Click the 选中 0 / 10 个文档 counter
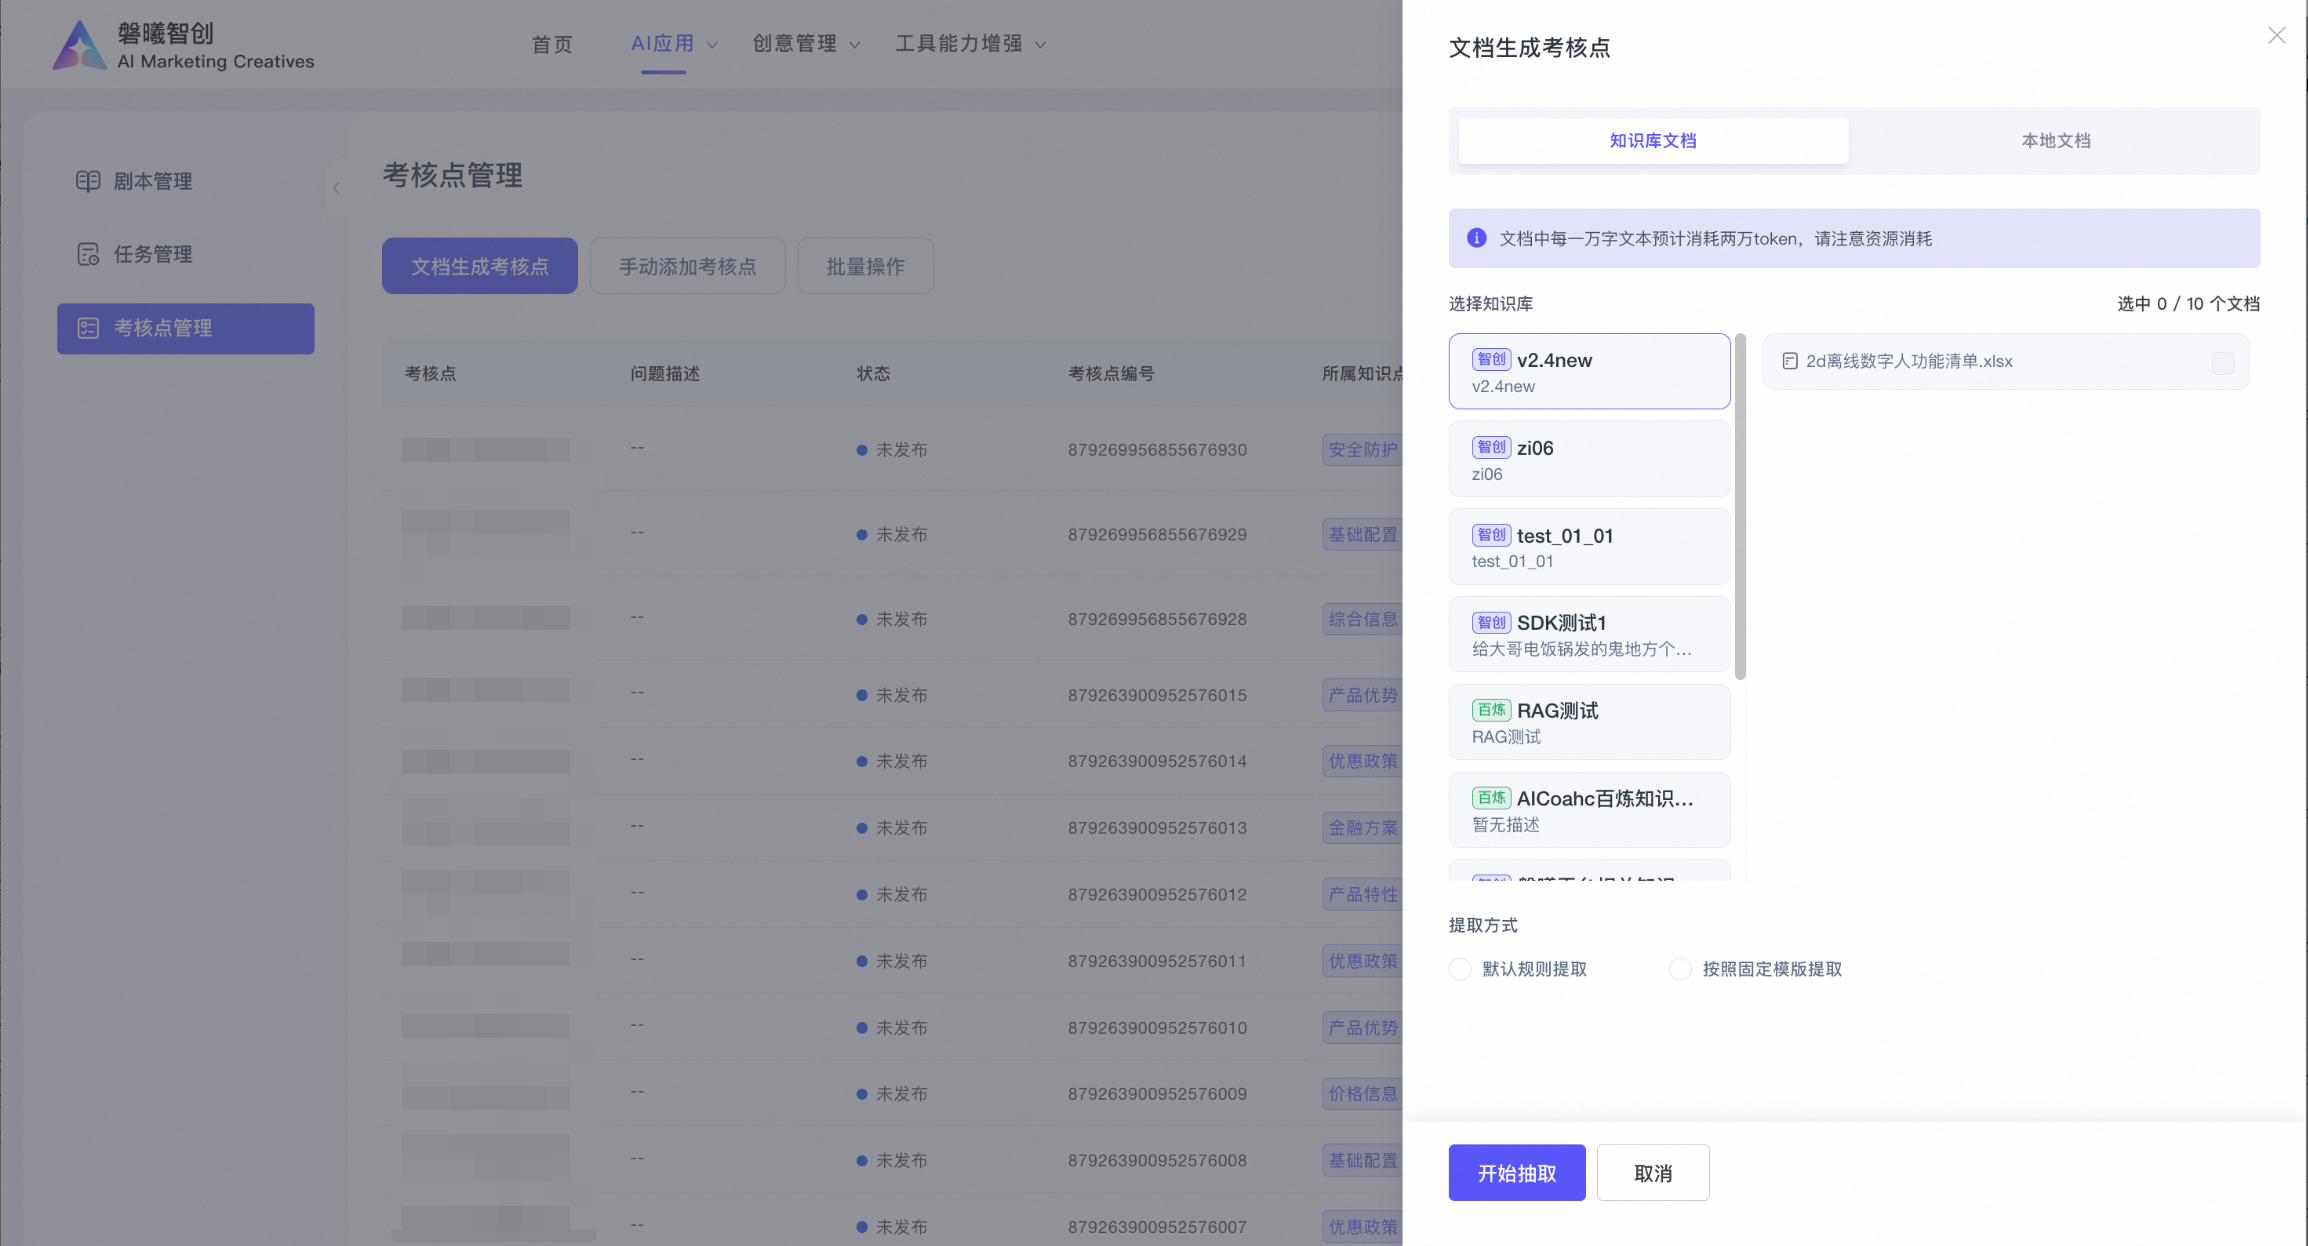The width and height of the screenshot is (2308, 1246). pyautogui.click(x=2188, y=303)
